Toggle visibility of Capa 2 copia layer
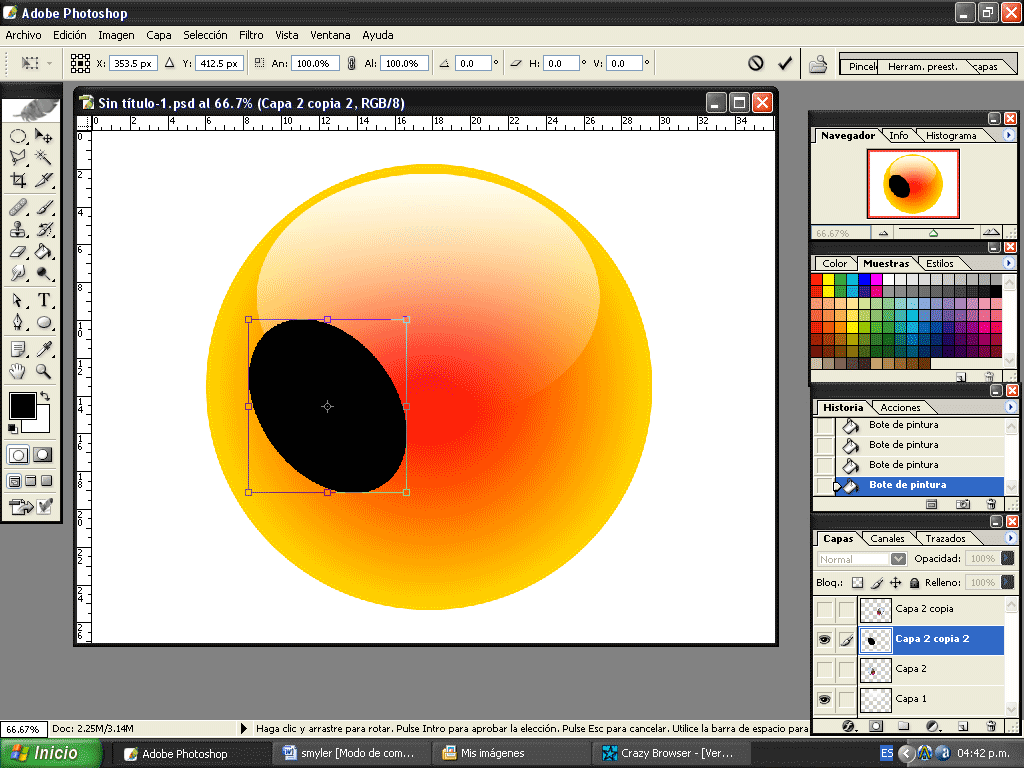Viewport: 1024px width, 768px height. pyautogui.click(x=825, y=609)
